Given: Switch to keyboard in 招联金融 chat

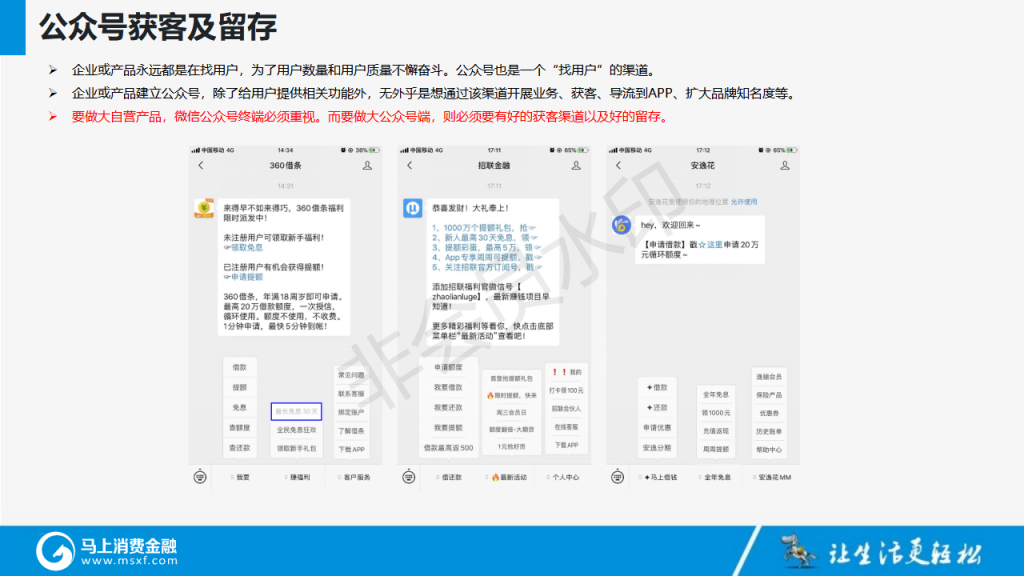Looking at the screenshot, I should 409,477.
